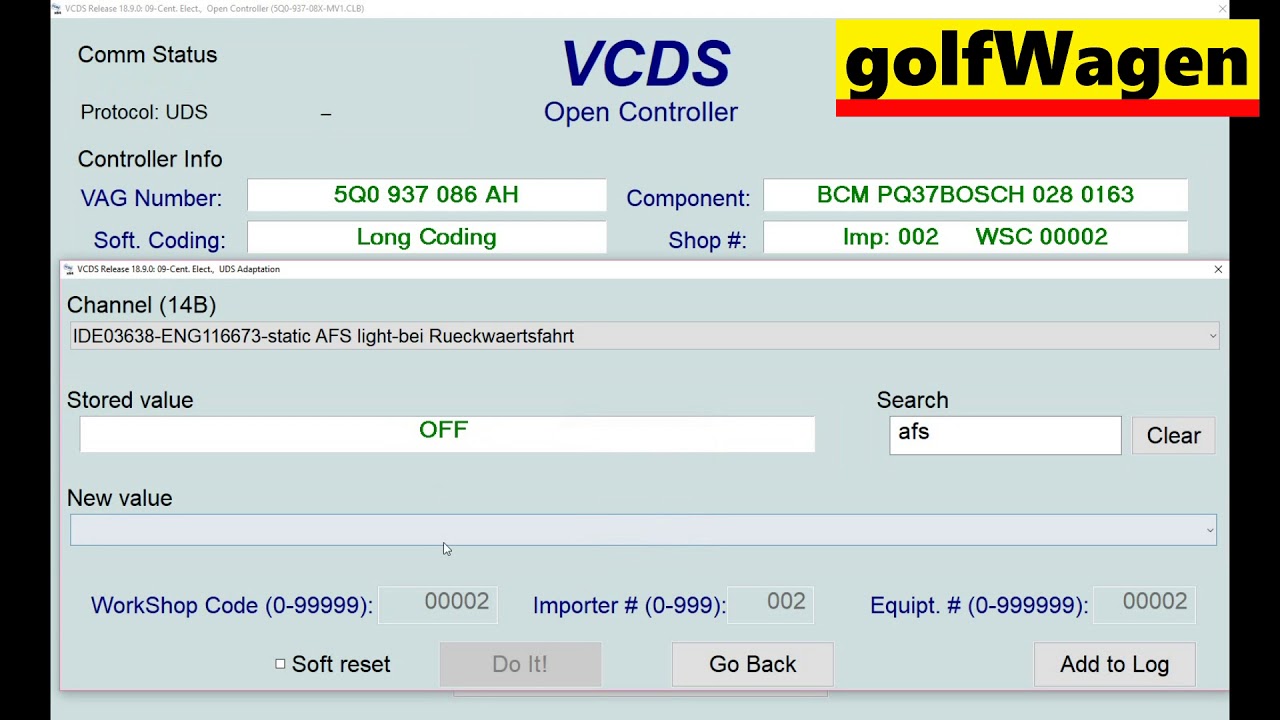Click the Channel dropdown arrow

coord(1213,336)
